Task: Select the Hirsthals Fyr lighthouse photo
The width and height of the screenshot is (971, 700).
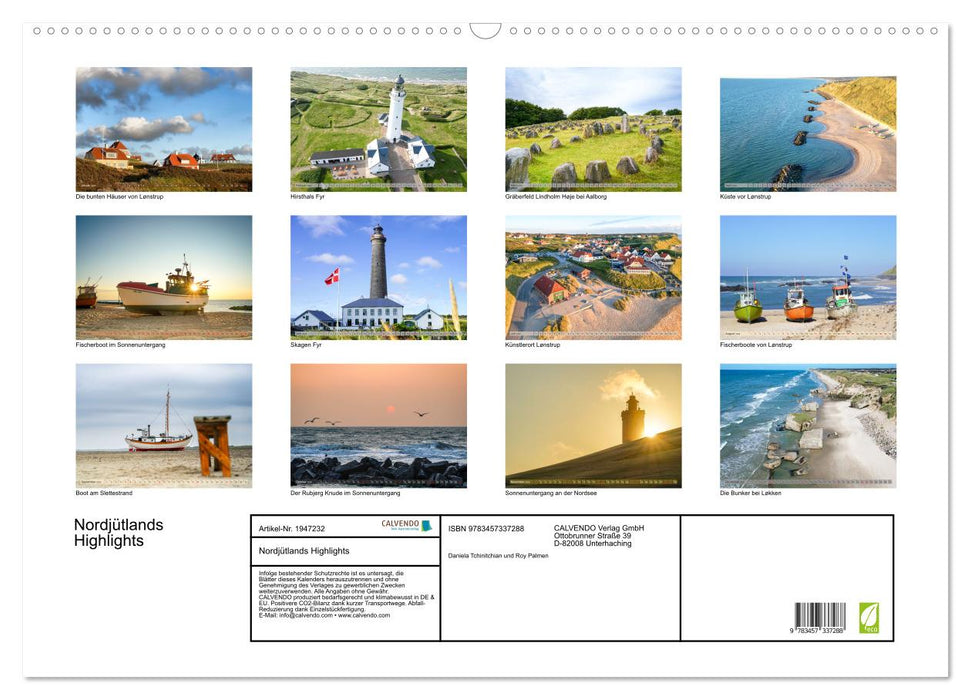Action: coord(378,128)
